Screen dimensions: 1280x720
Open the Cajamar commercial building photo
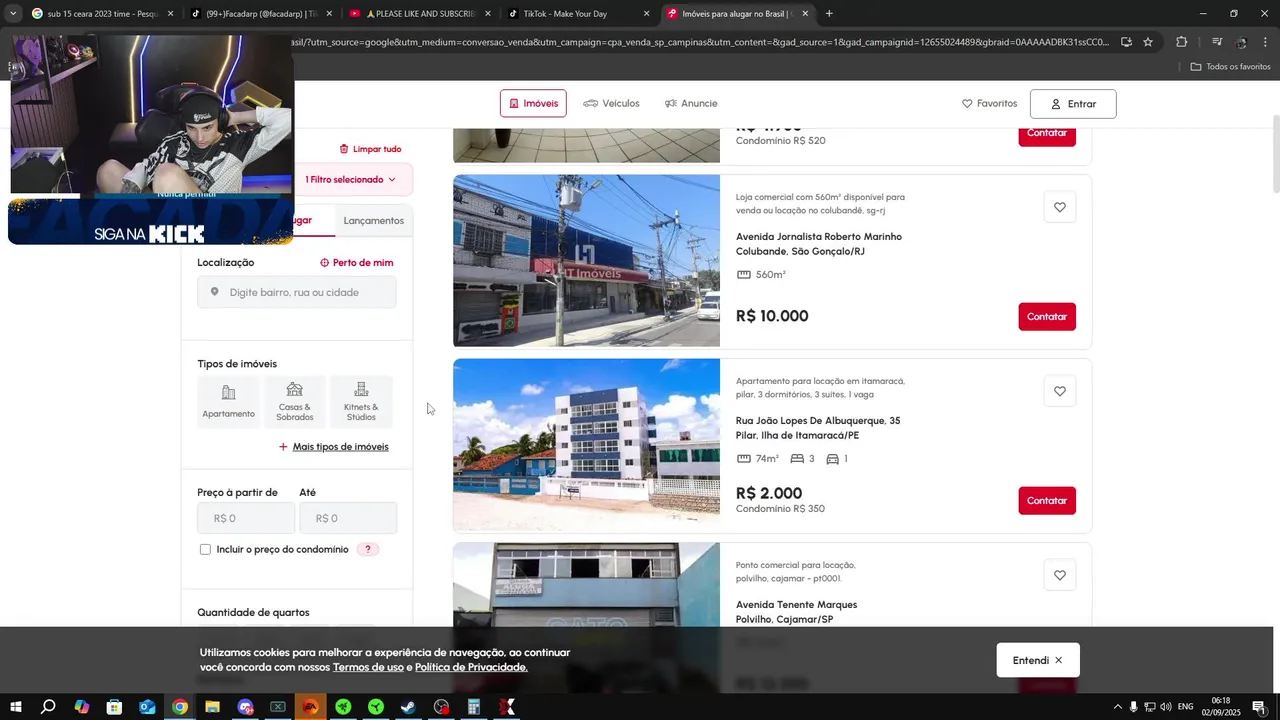coord(586,585)
